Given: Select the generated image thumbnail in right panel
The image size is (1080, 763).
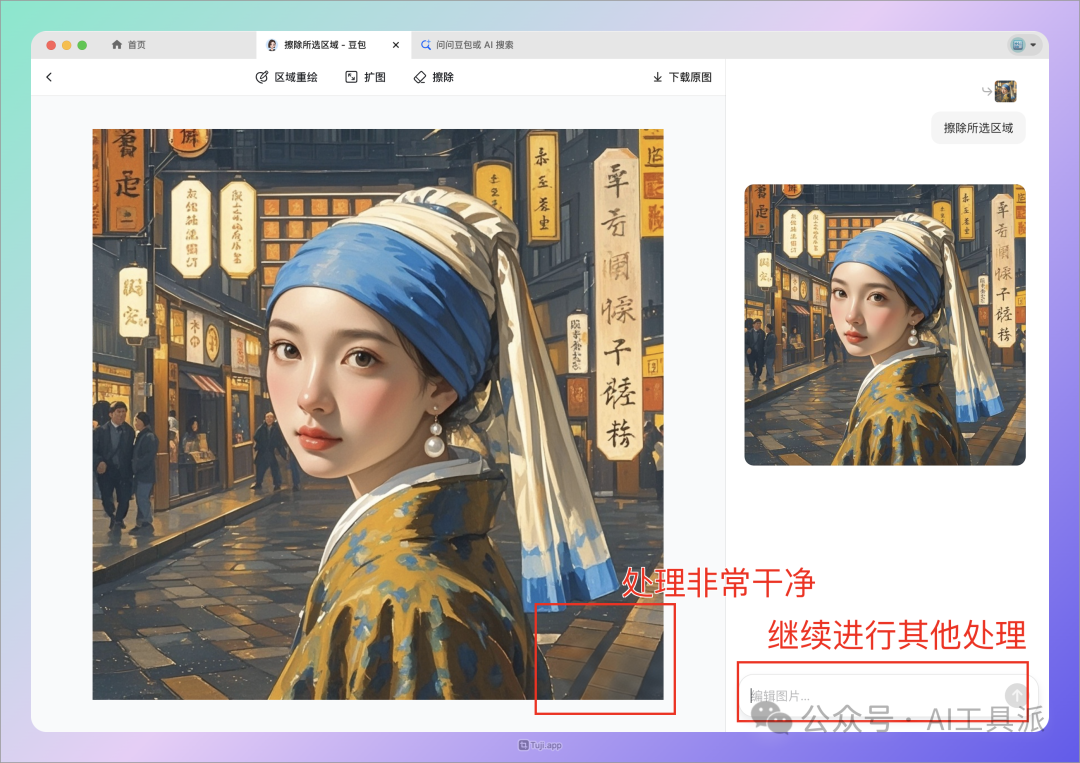Looking at the screenshot, I should coord(884,323).
